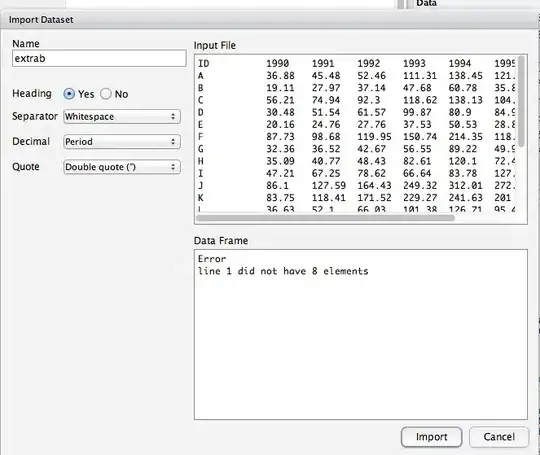This screenshot has height=455, width=540.
Task: Click the 1993 column header text
Action: (x=414, y=64)
